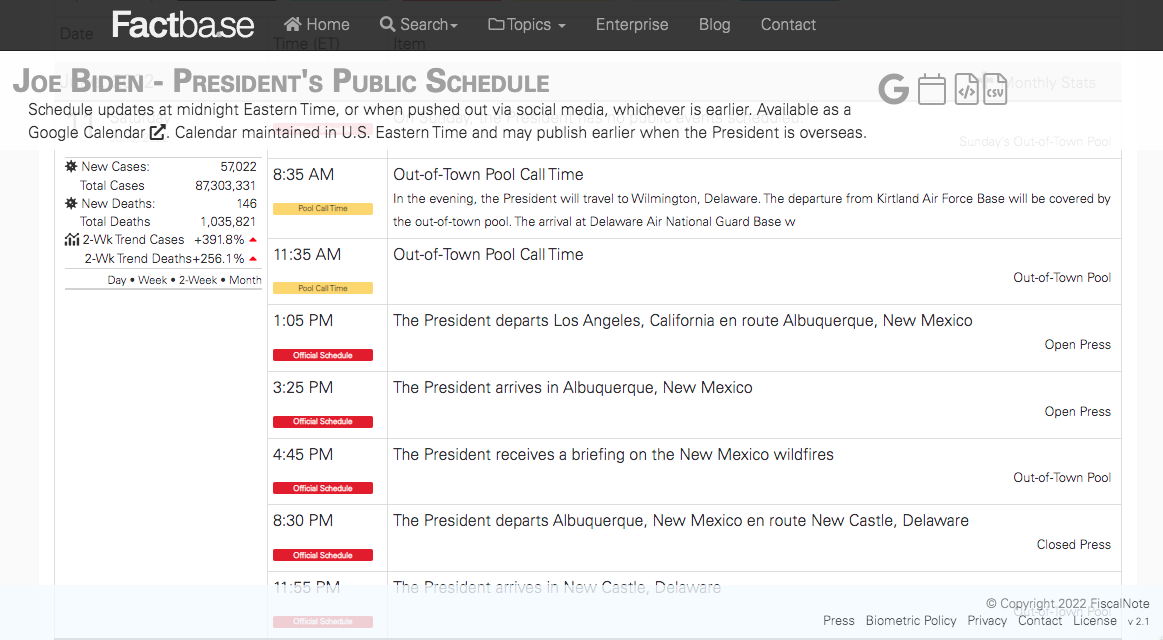
Task: Click the Closed Press label
Action: coord(1074,544)
